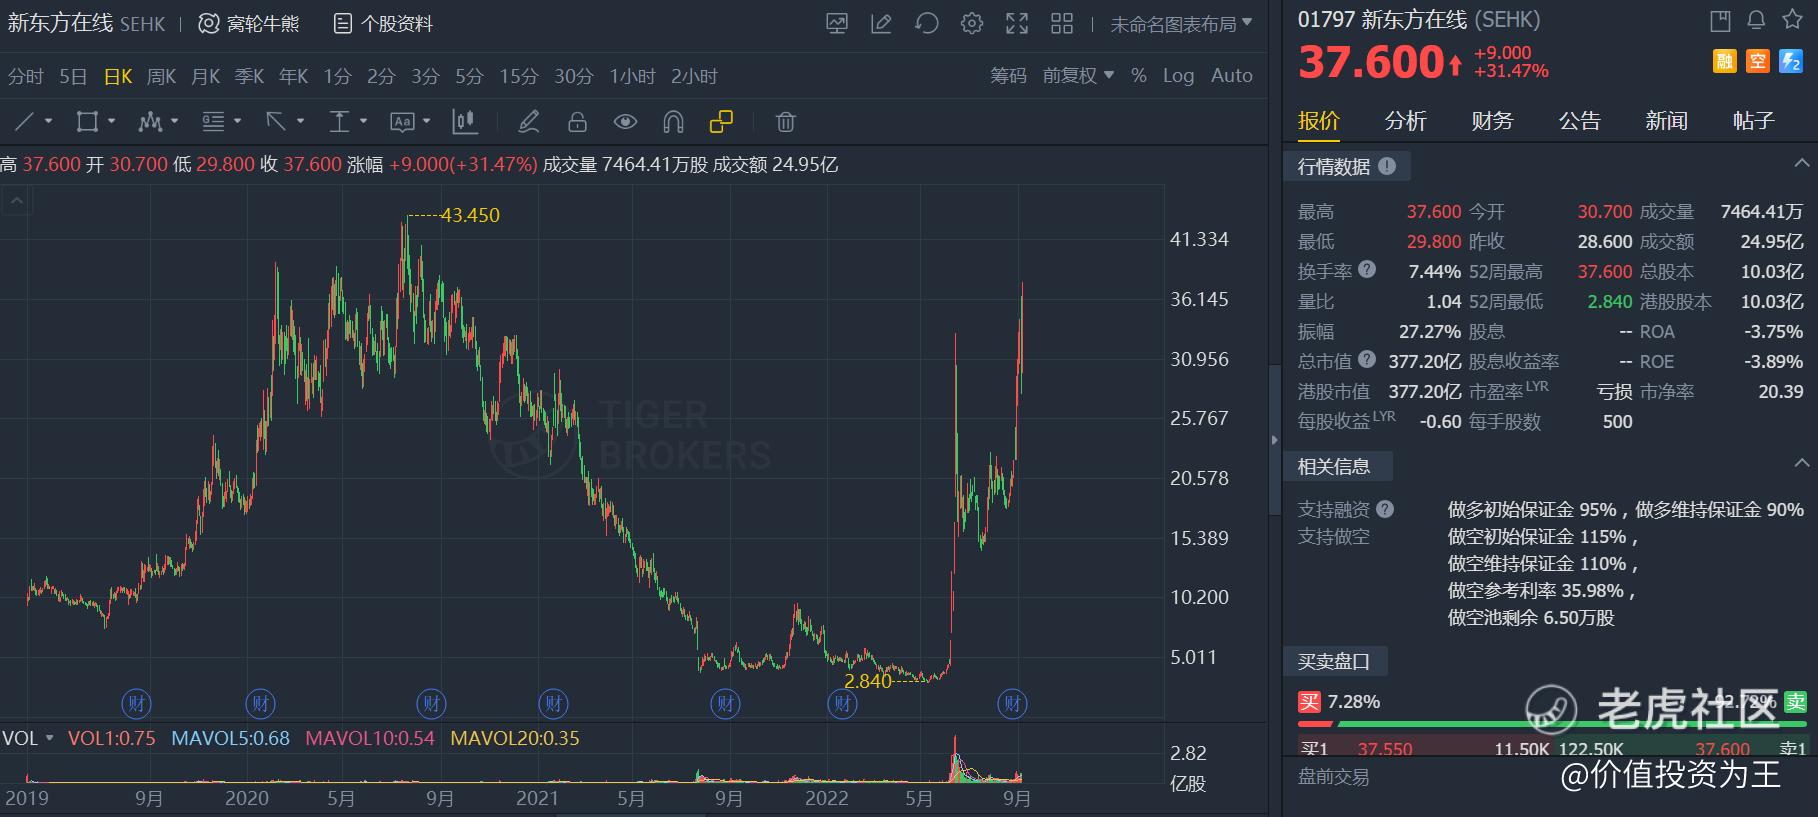Click the orange 空 short-sell badge
Screen dimensions: 1818x817
pos(1758,62)
